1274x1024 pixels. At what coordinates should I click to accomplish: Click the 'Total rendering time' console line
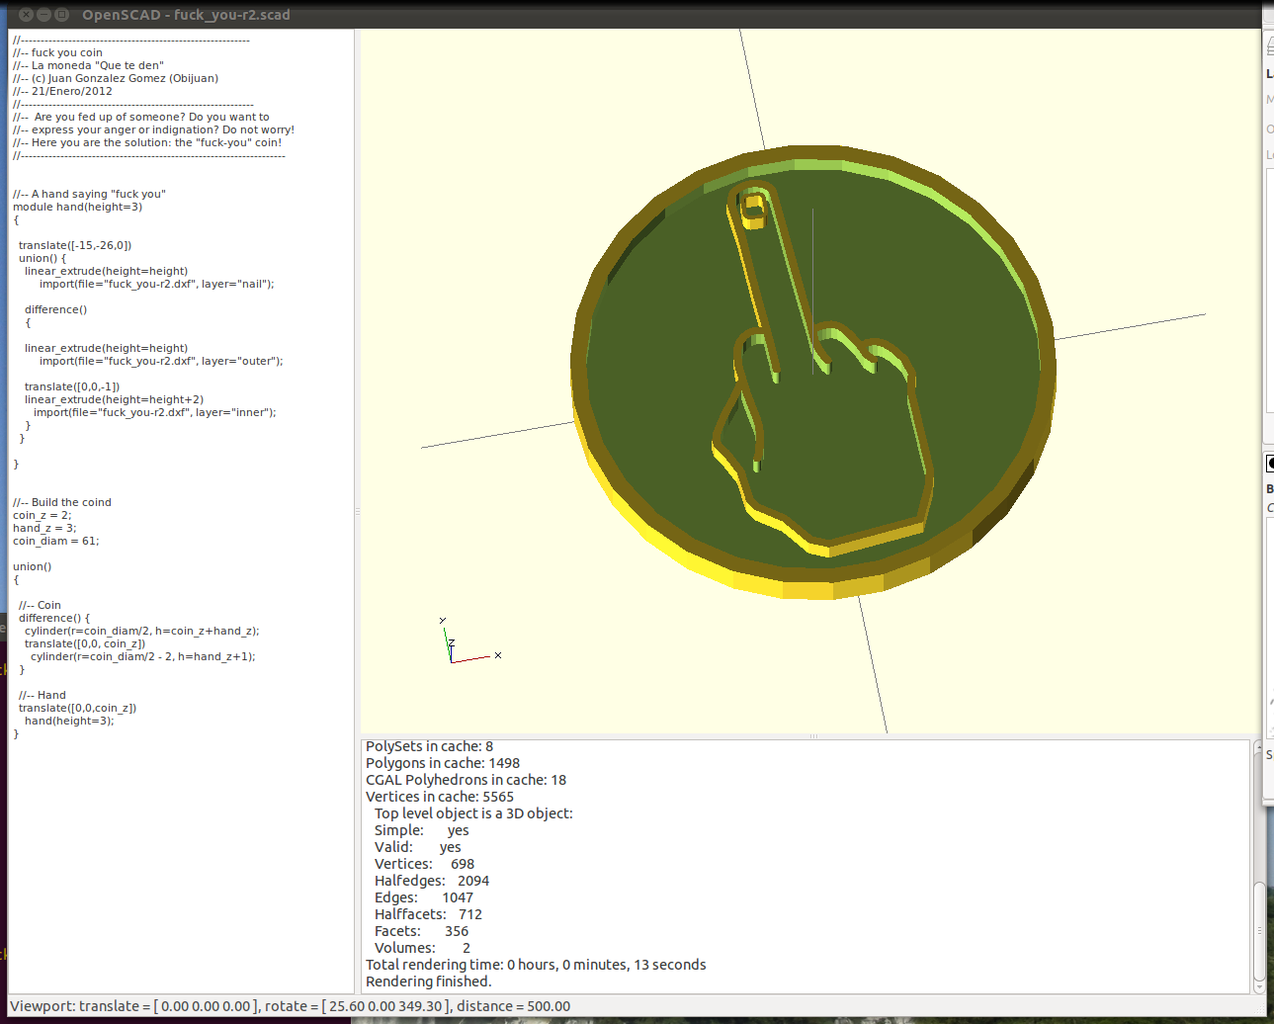[535, 965]
